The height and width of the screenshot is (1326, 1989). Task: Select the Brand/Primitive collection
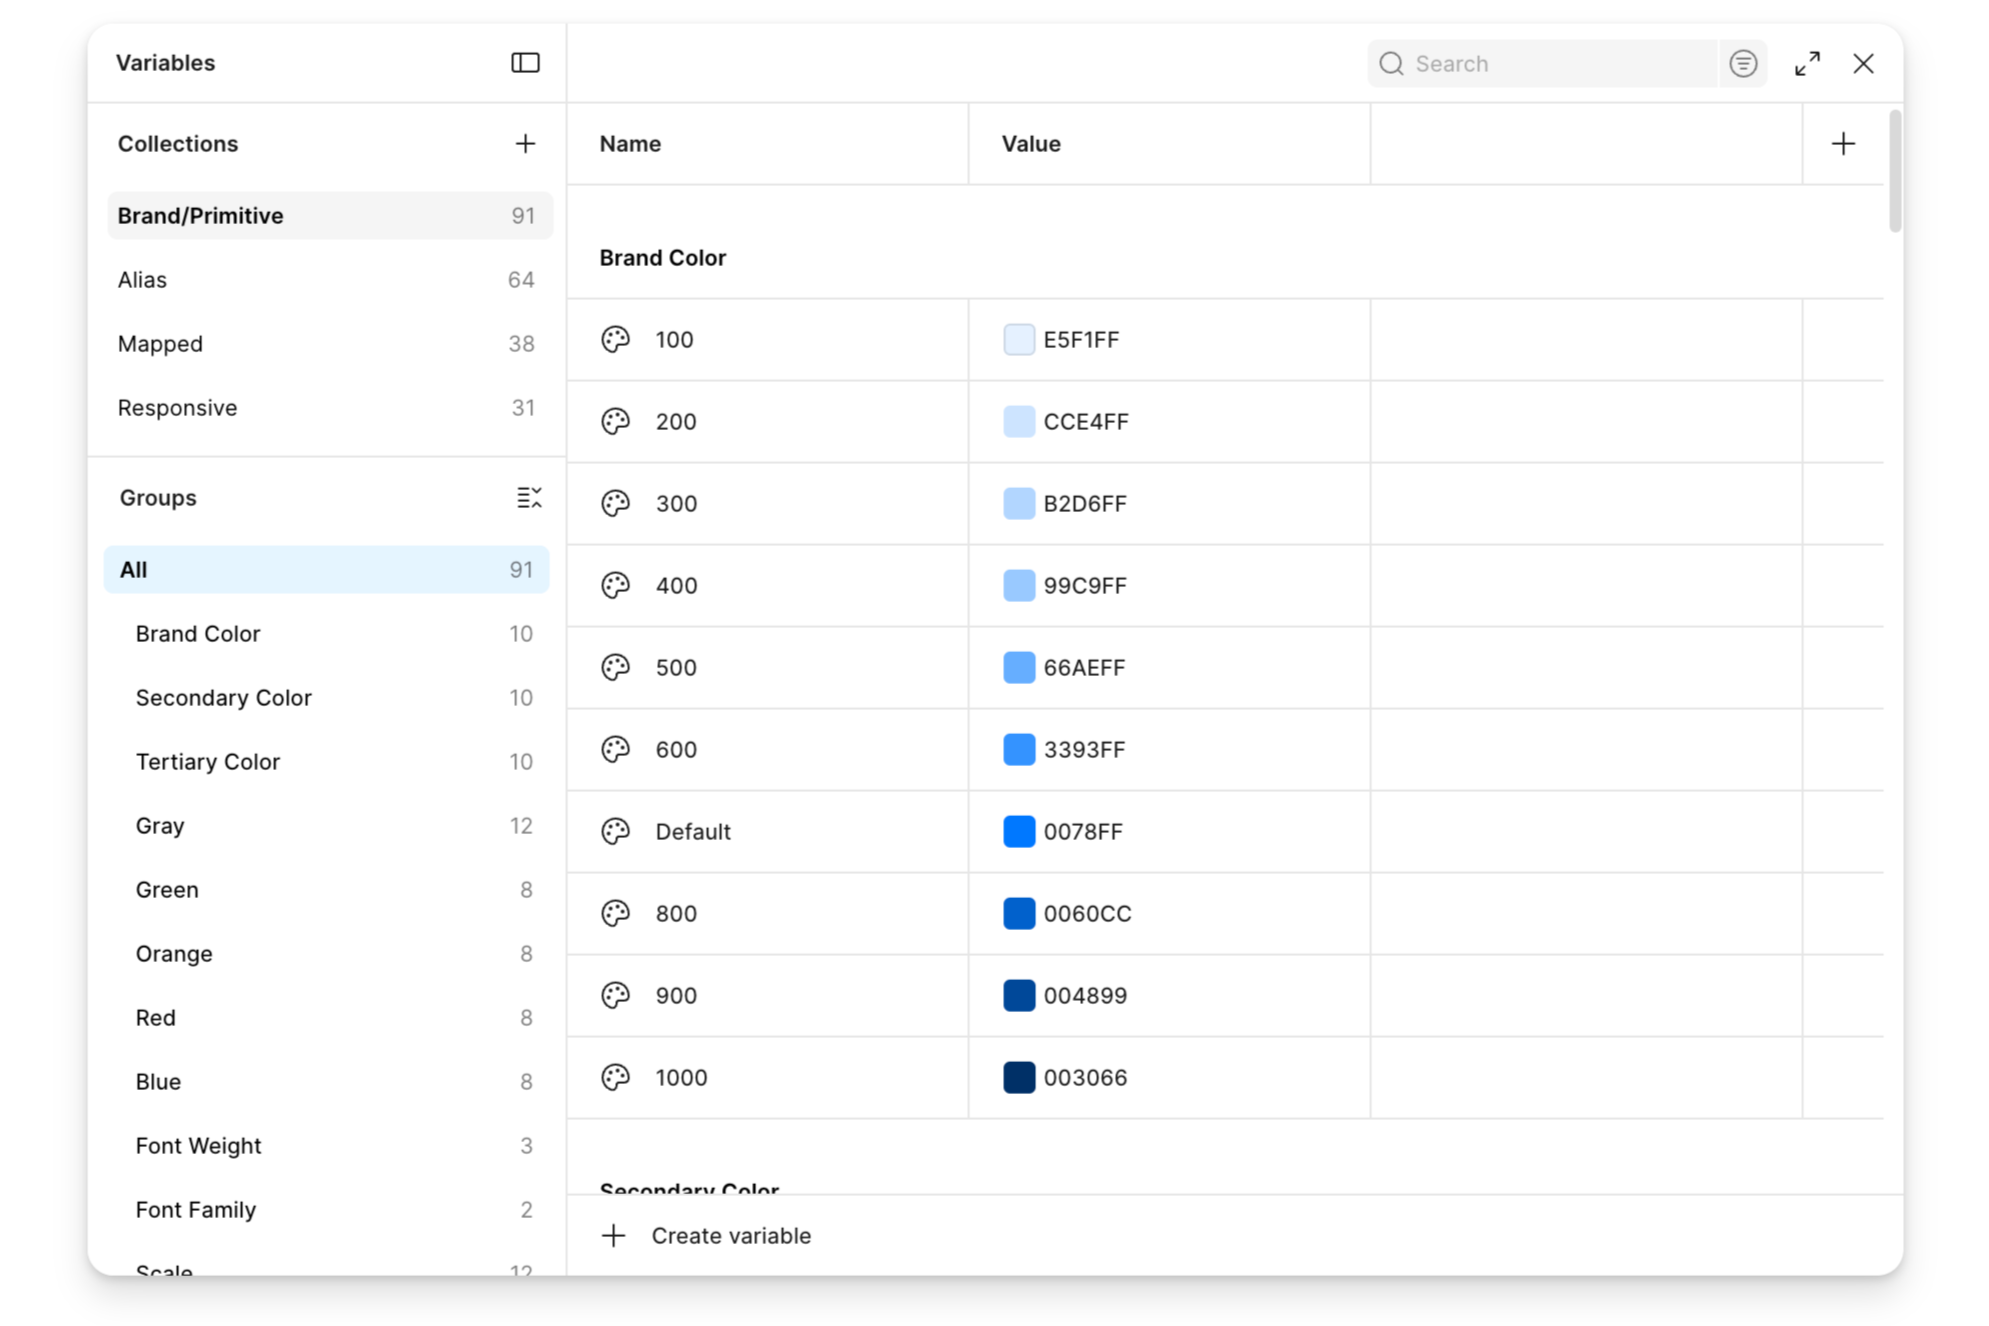point(329,216)
